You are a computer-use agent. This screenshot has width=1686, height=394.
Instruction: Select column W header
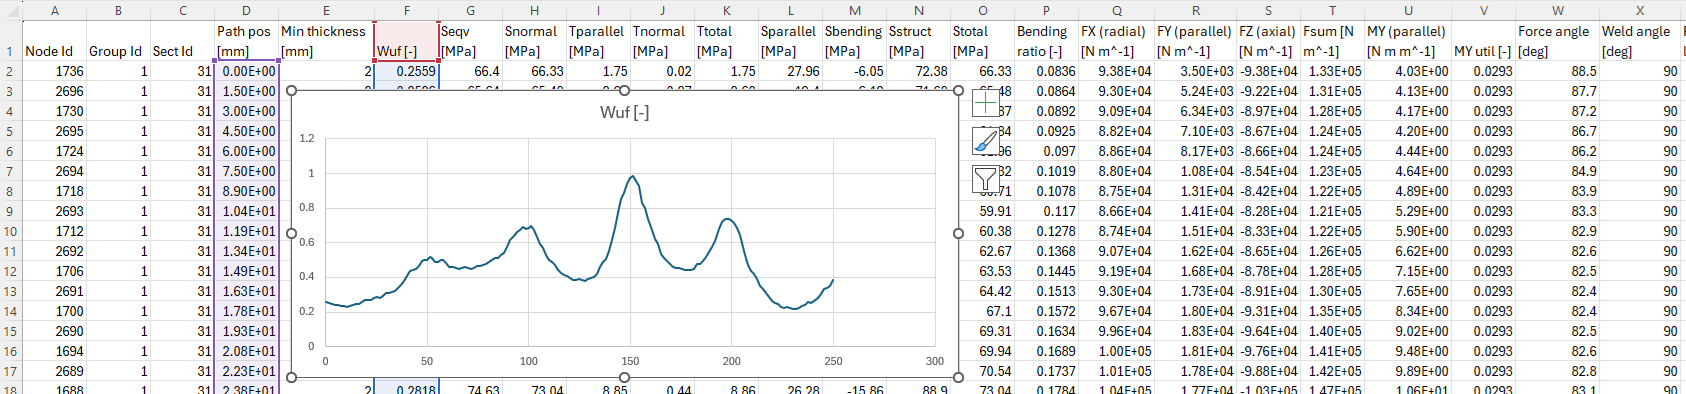pyautogui.click(x=1558, y=10)
